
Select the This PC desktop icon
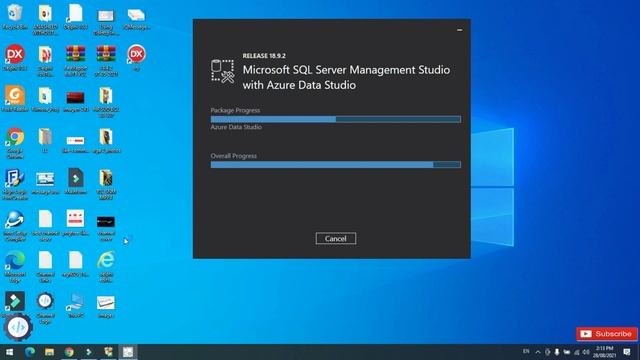tap(76, 305)
